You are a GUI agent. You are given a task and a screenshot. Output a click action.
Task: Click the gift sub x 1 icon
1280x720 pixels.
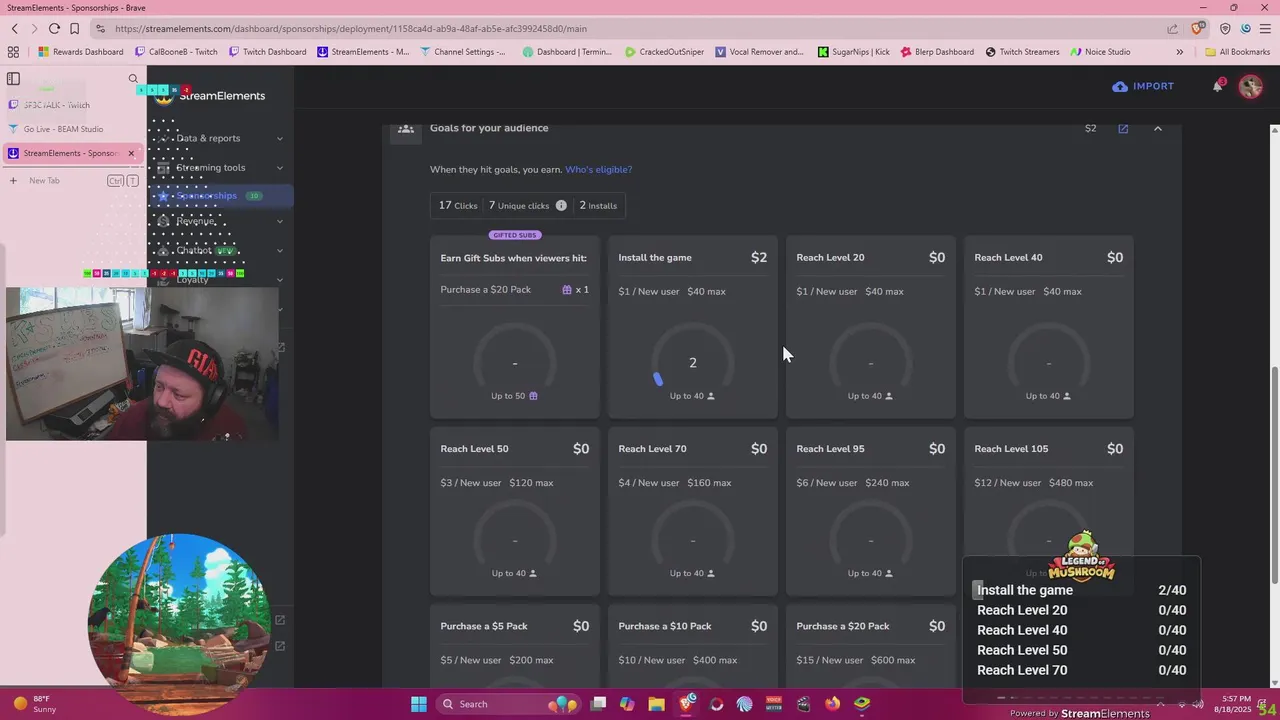567,290
